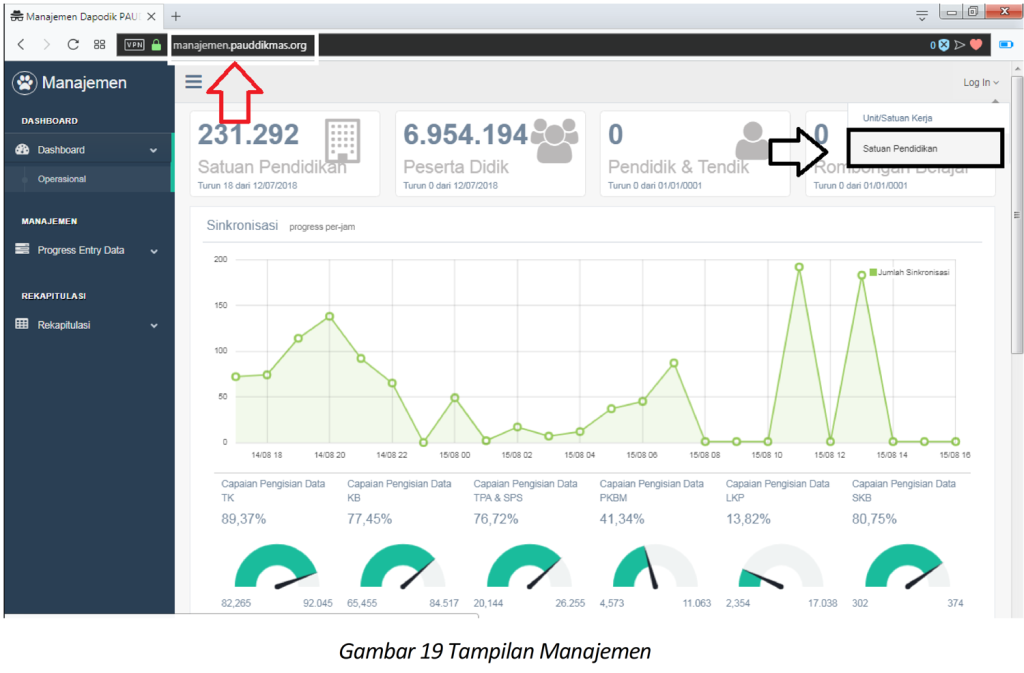Expand the Dashboard sidebar menu

point(87,150)
